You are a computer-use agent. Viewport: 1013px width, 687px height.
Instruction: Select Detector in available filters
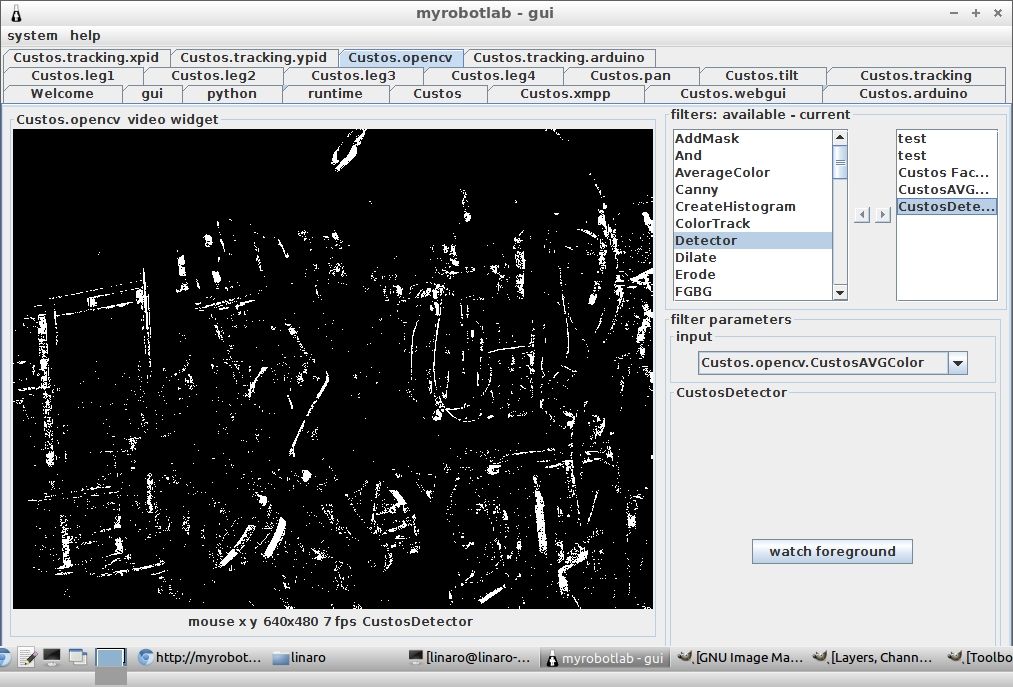tap(753, 240)
